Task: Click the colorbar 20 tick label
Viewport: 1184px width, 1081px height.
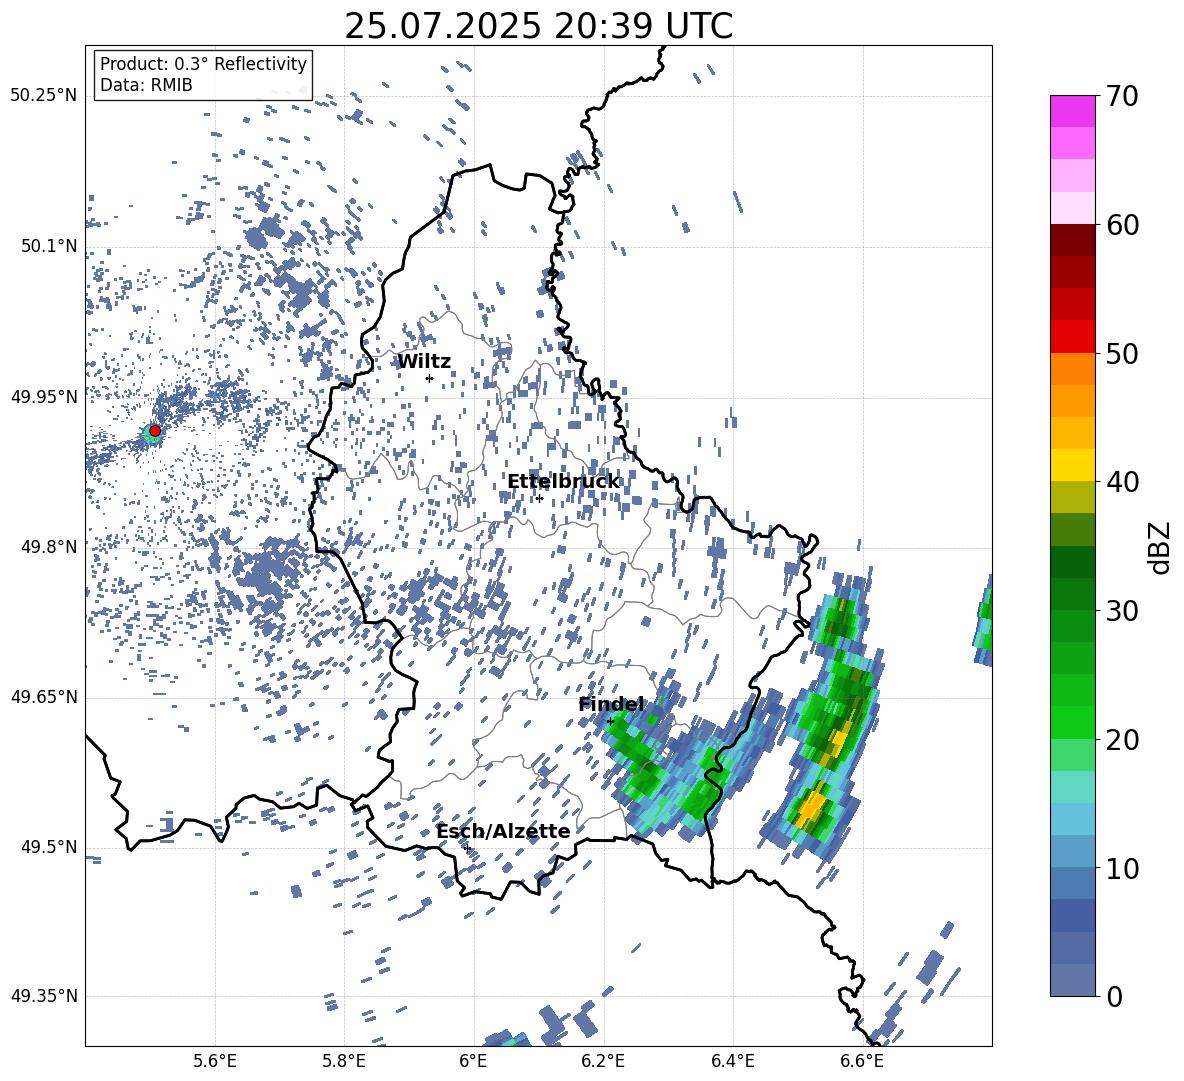Action: click(1122, 739)
